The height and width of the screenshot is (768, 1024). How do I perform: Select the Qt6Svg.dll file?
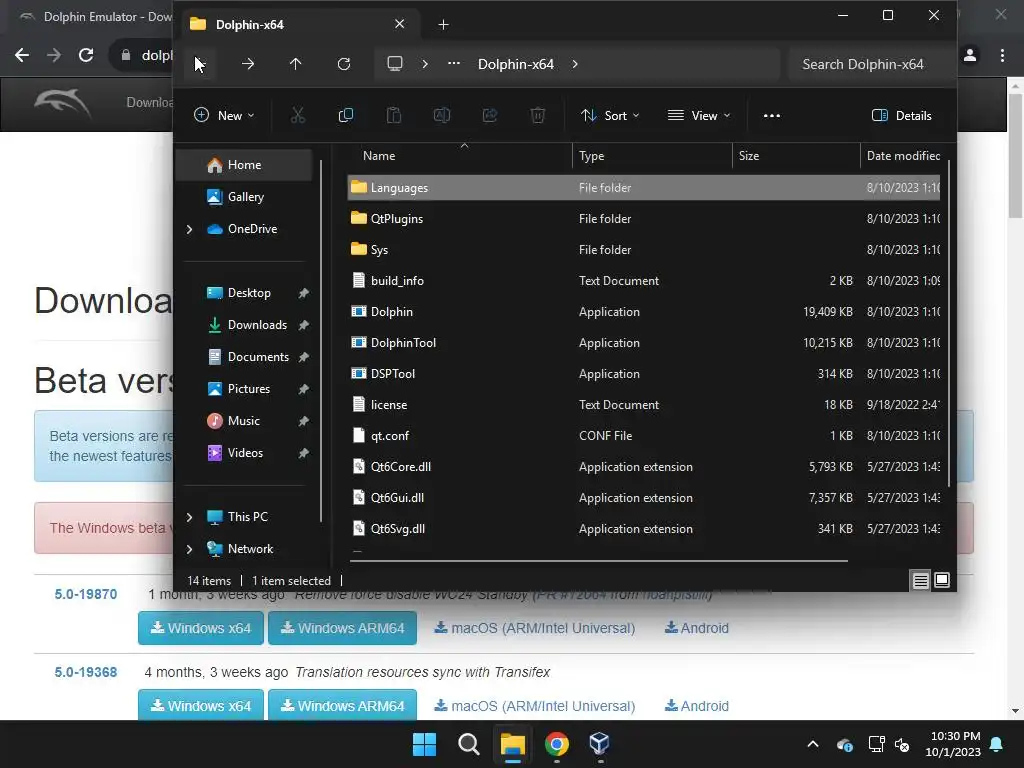[643, 529]
